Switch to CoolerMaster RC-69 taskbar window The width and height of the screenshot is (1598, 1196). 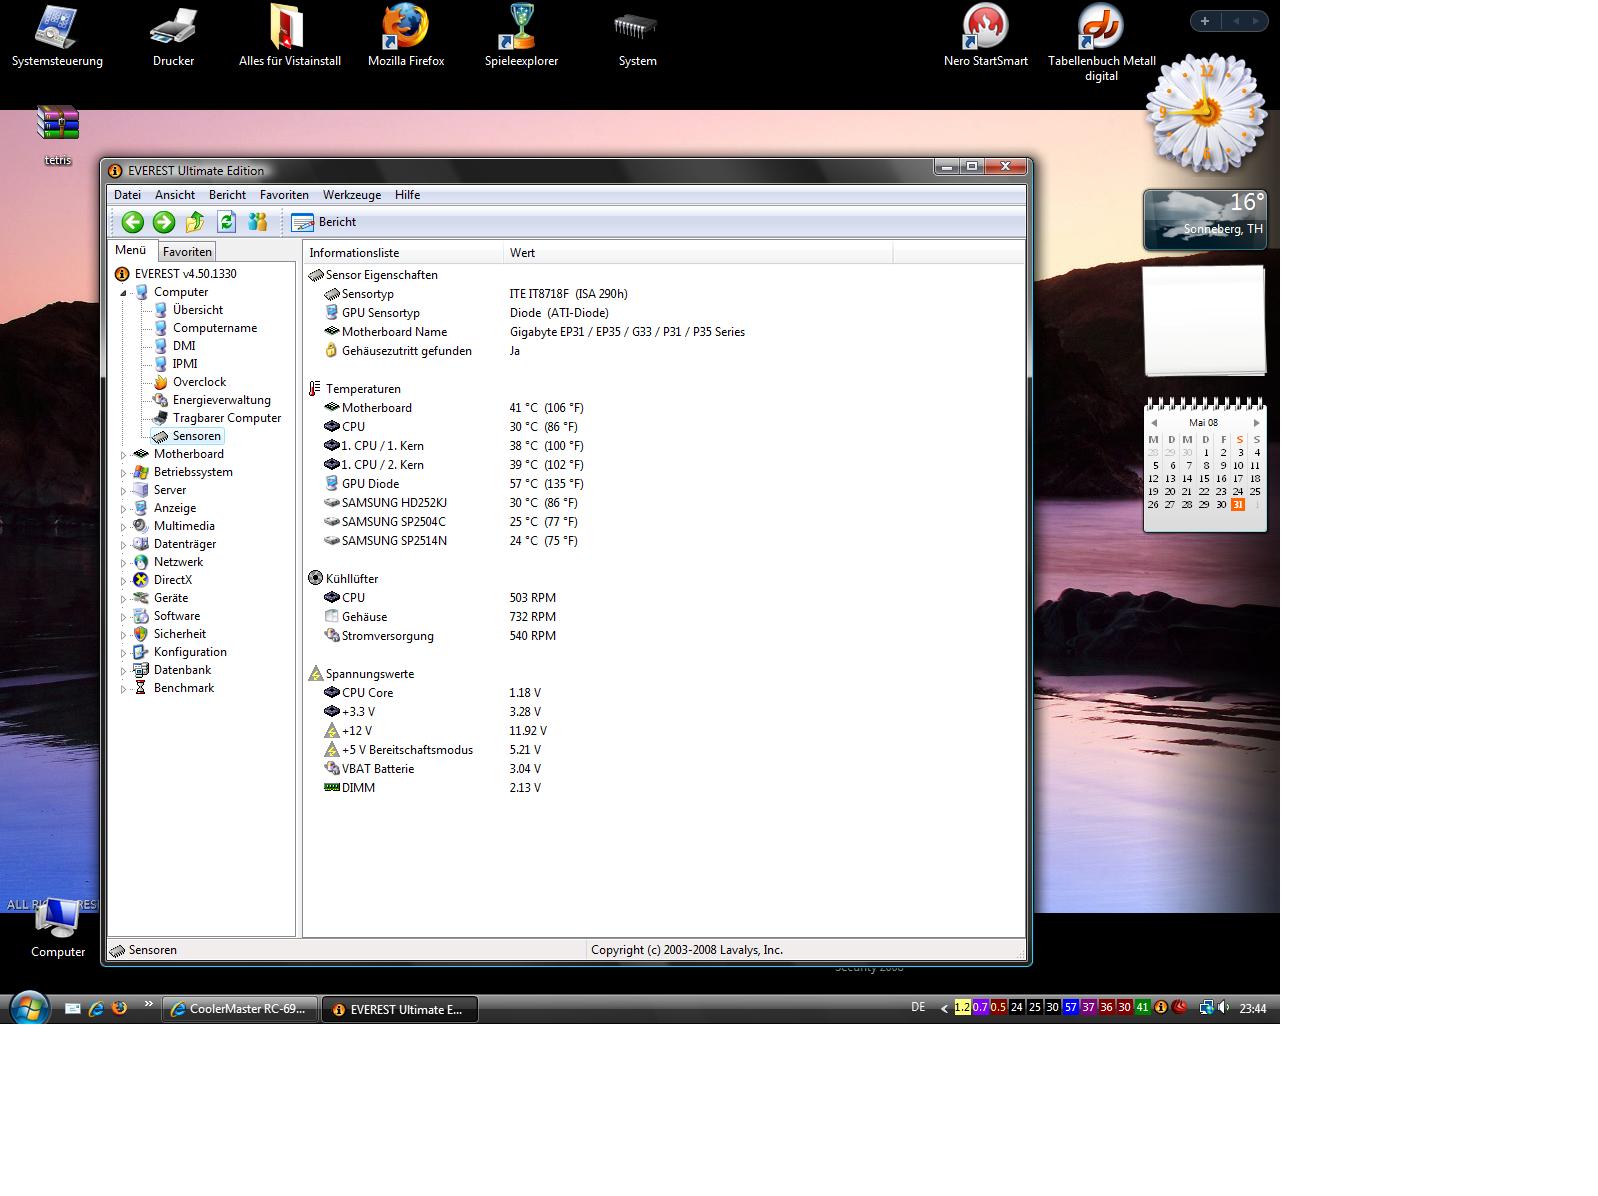[x=240, y=1009]
